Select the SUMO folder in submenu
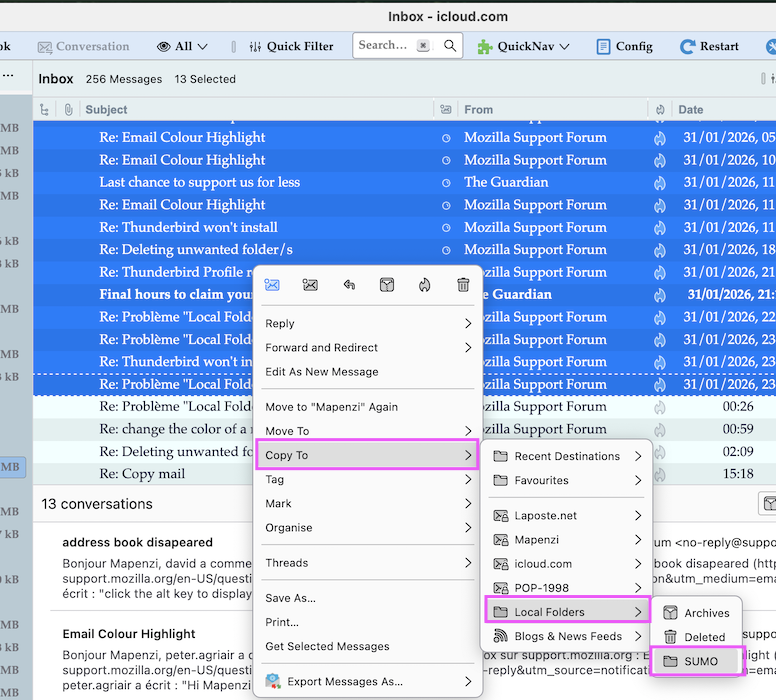 point(700,661)
